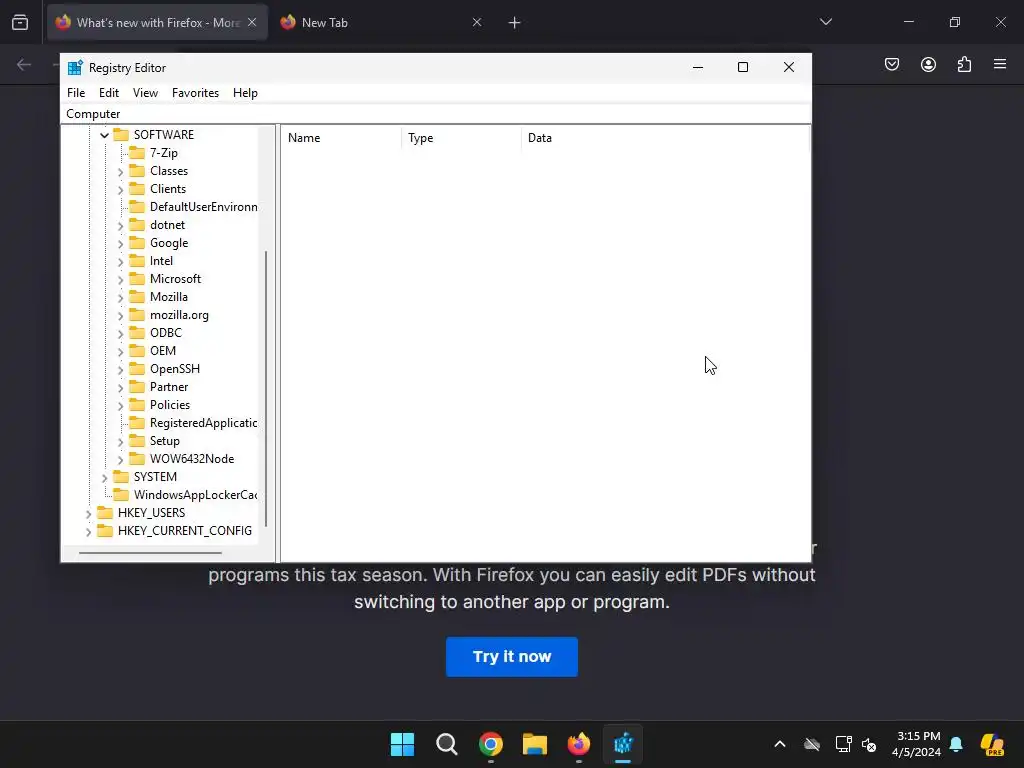
Task: Open the clock showing 3:15 PM
Action: coord(918,744)
